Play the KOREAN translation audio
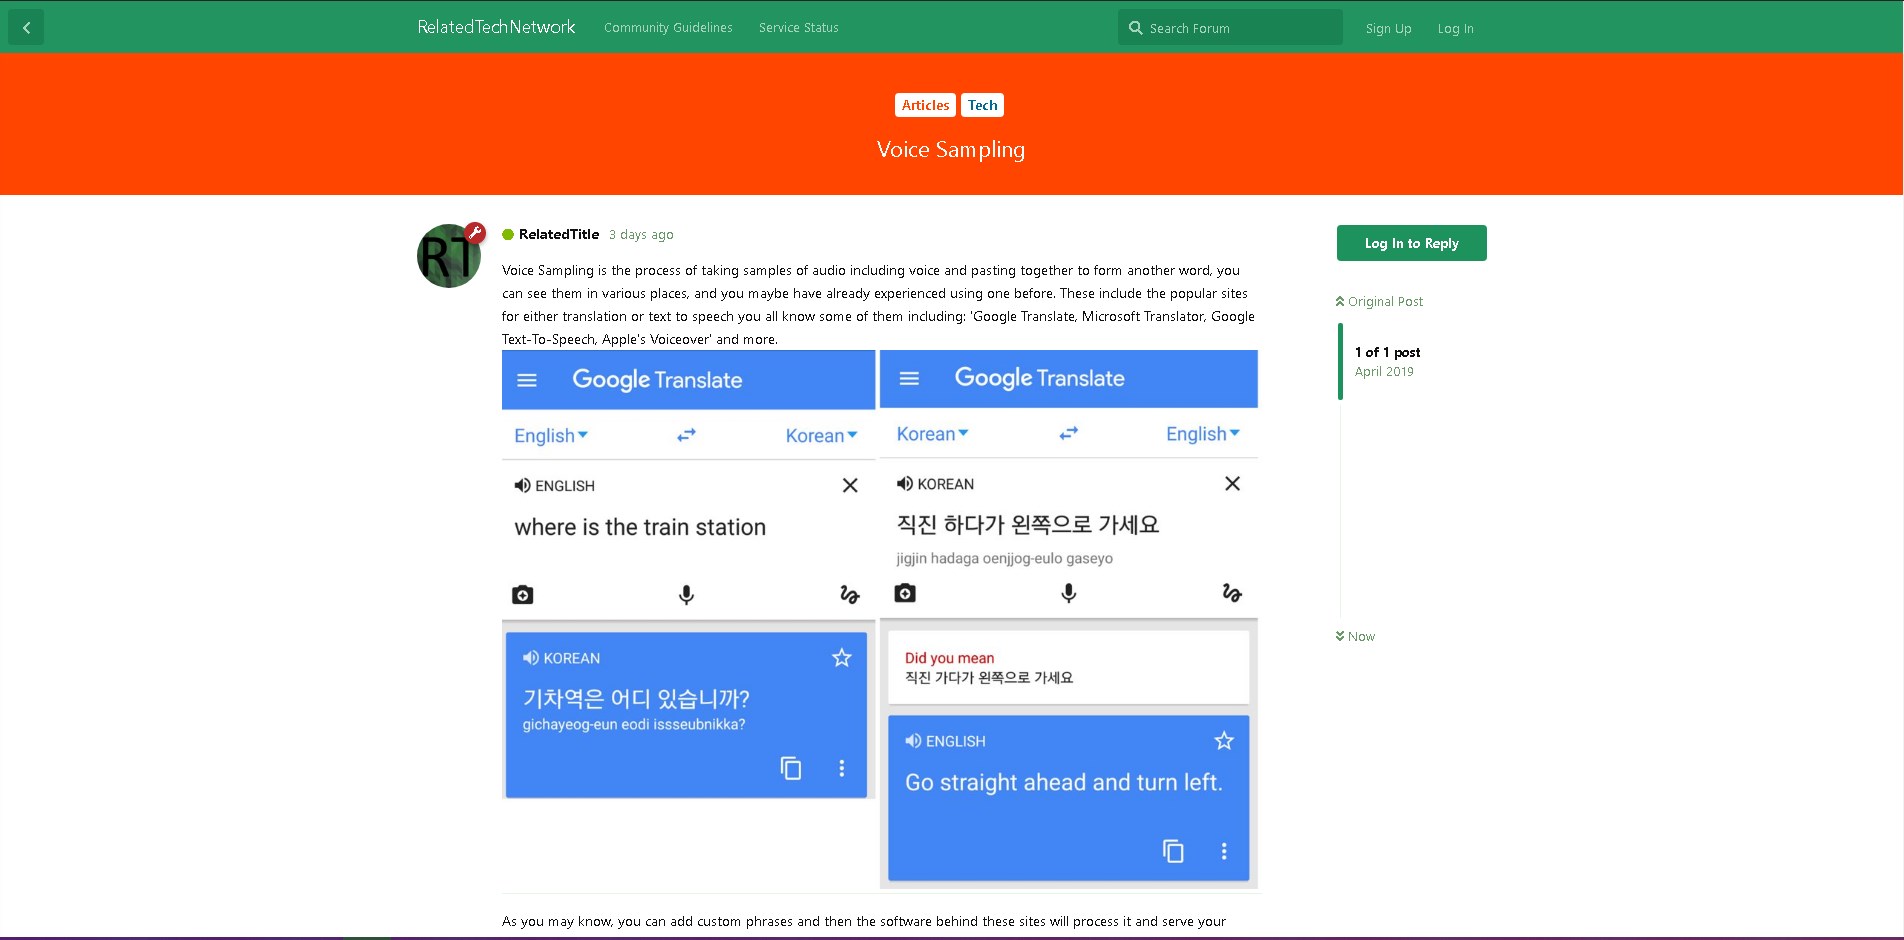 pyautogui.click(x=531, y=658)
